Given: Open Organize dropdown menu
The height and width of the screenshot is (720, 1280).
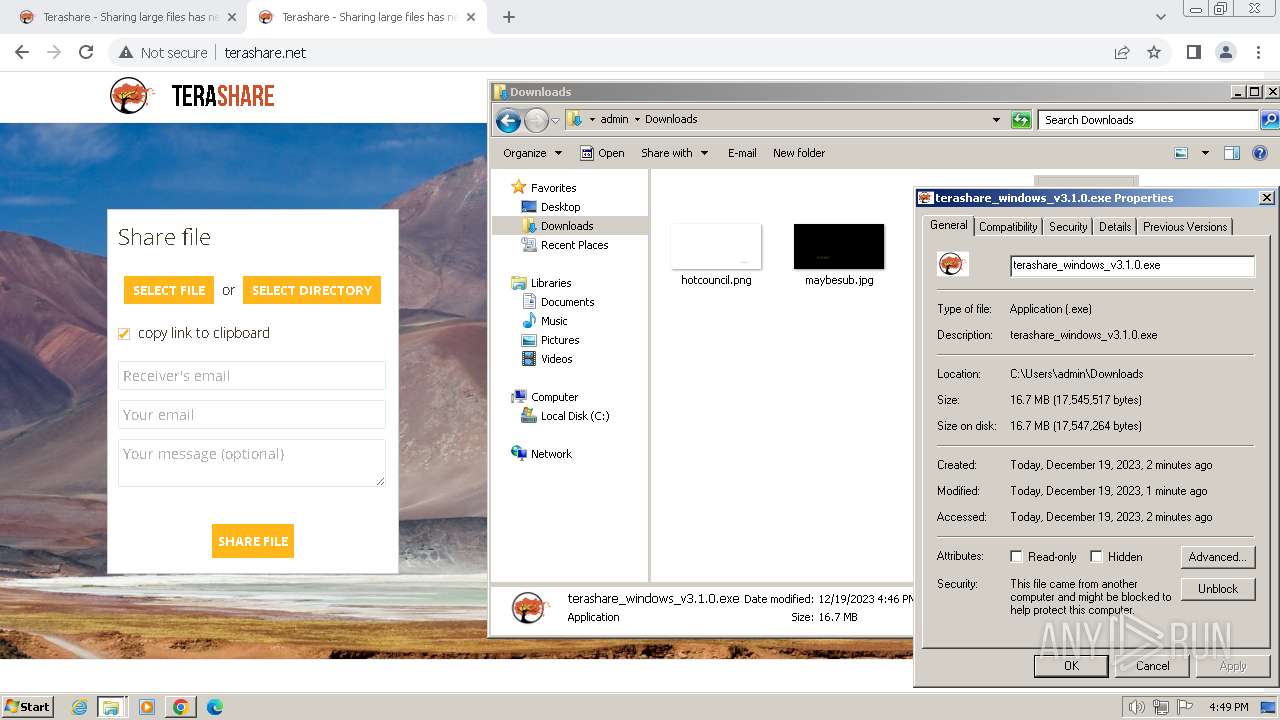Looking at the screenshot, I should point(532,153).
